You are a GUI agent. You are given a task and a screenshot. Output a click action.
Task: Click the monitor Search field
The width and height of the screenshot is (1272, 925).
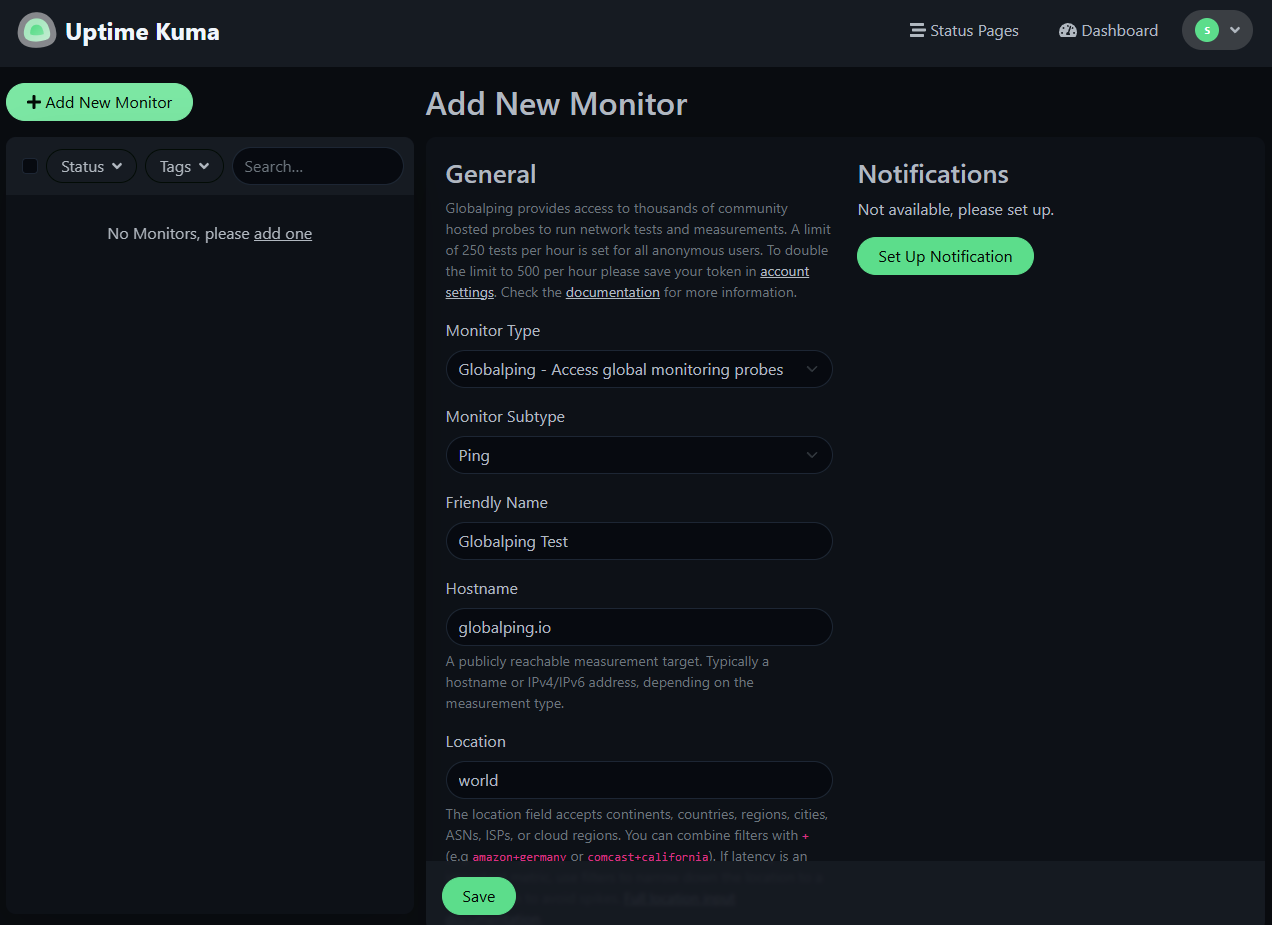[318, 165]
